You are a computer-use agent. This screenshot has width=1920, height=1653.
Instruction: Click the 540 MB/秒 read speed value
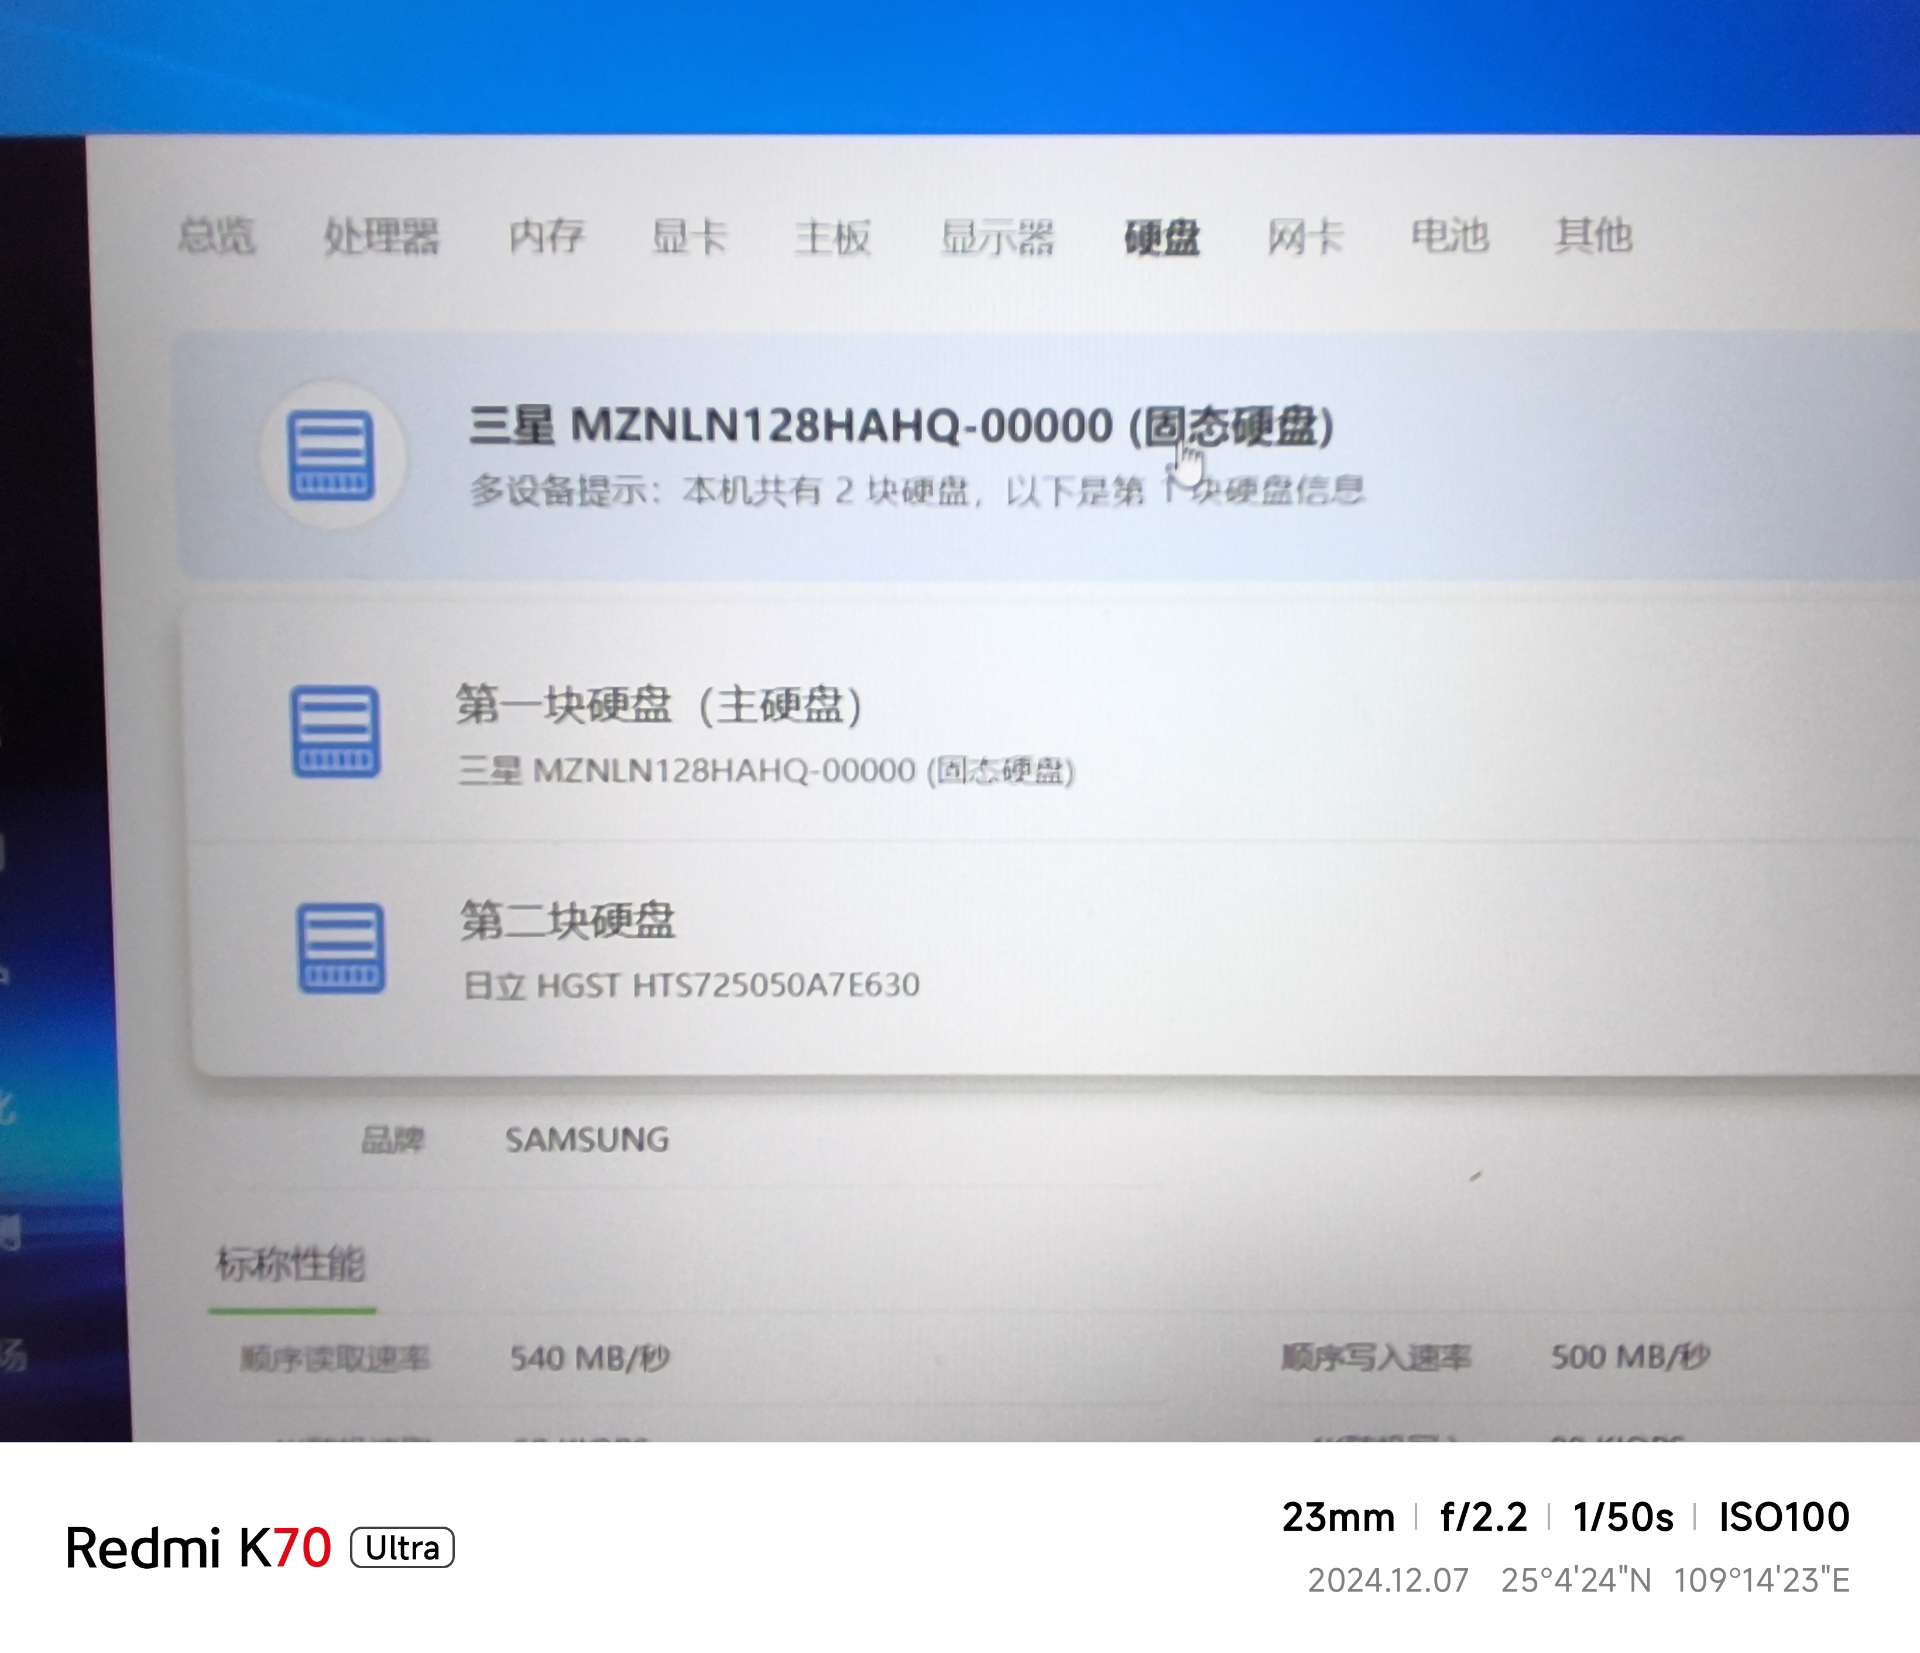[590, 1358]
